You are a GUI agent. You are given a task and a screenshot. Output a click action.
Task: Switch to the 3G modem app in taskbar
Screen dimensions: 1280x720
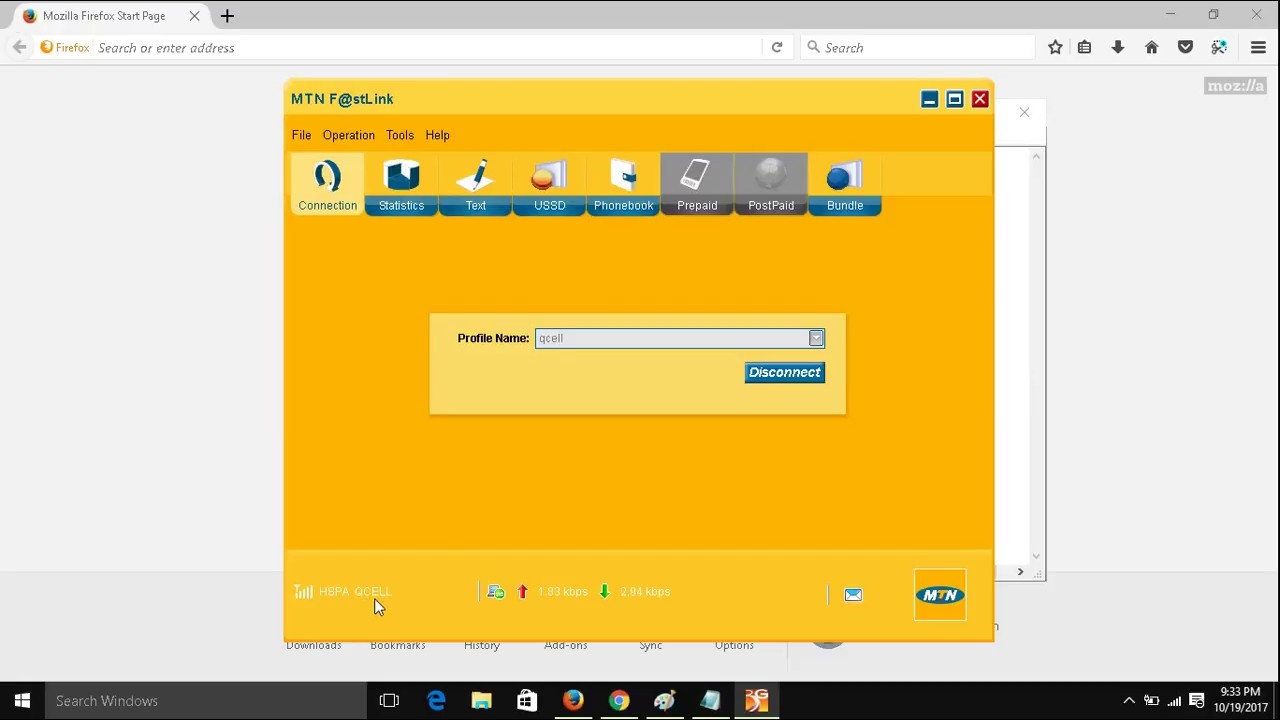click(757, 701)
